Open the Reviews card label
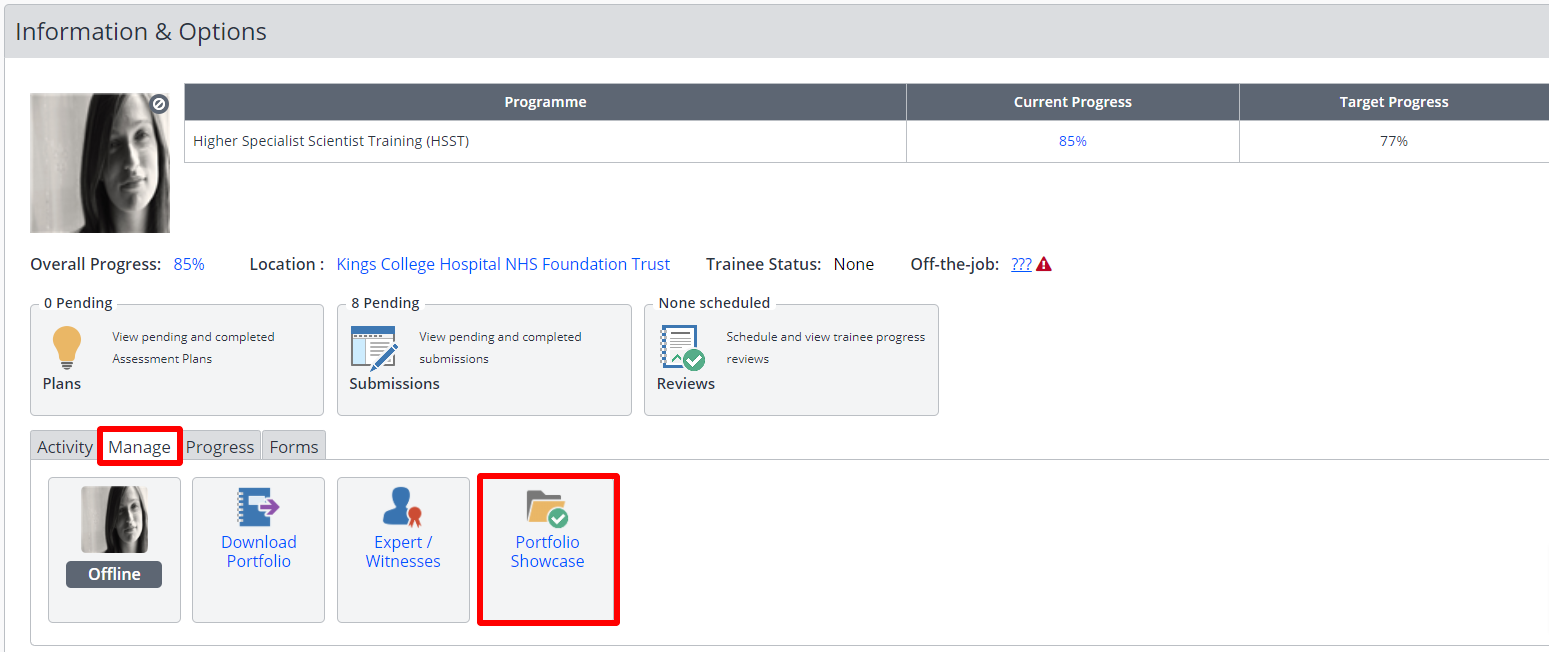This screenshot has width=1549, height=652. (x=686, y=384)
